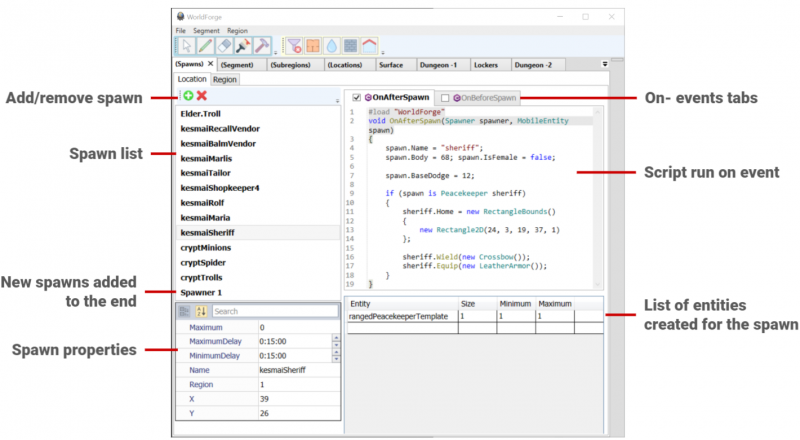Click the green add spawn button
Image resolution: width=800 pixels, height=440 pixels.
(188, 96)
